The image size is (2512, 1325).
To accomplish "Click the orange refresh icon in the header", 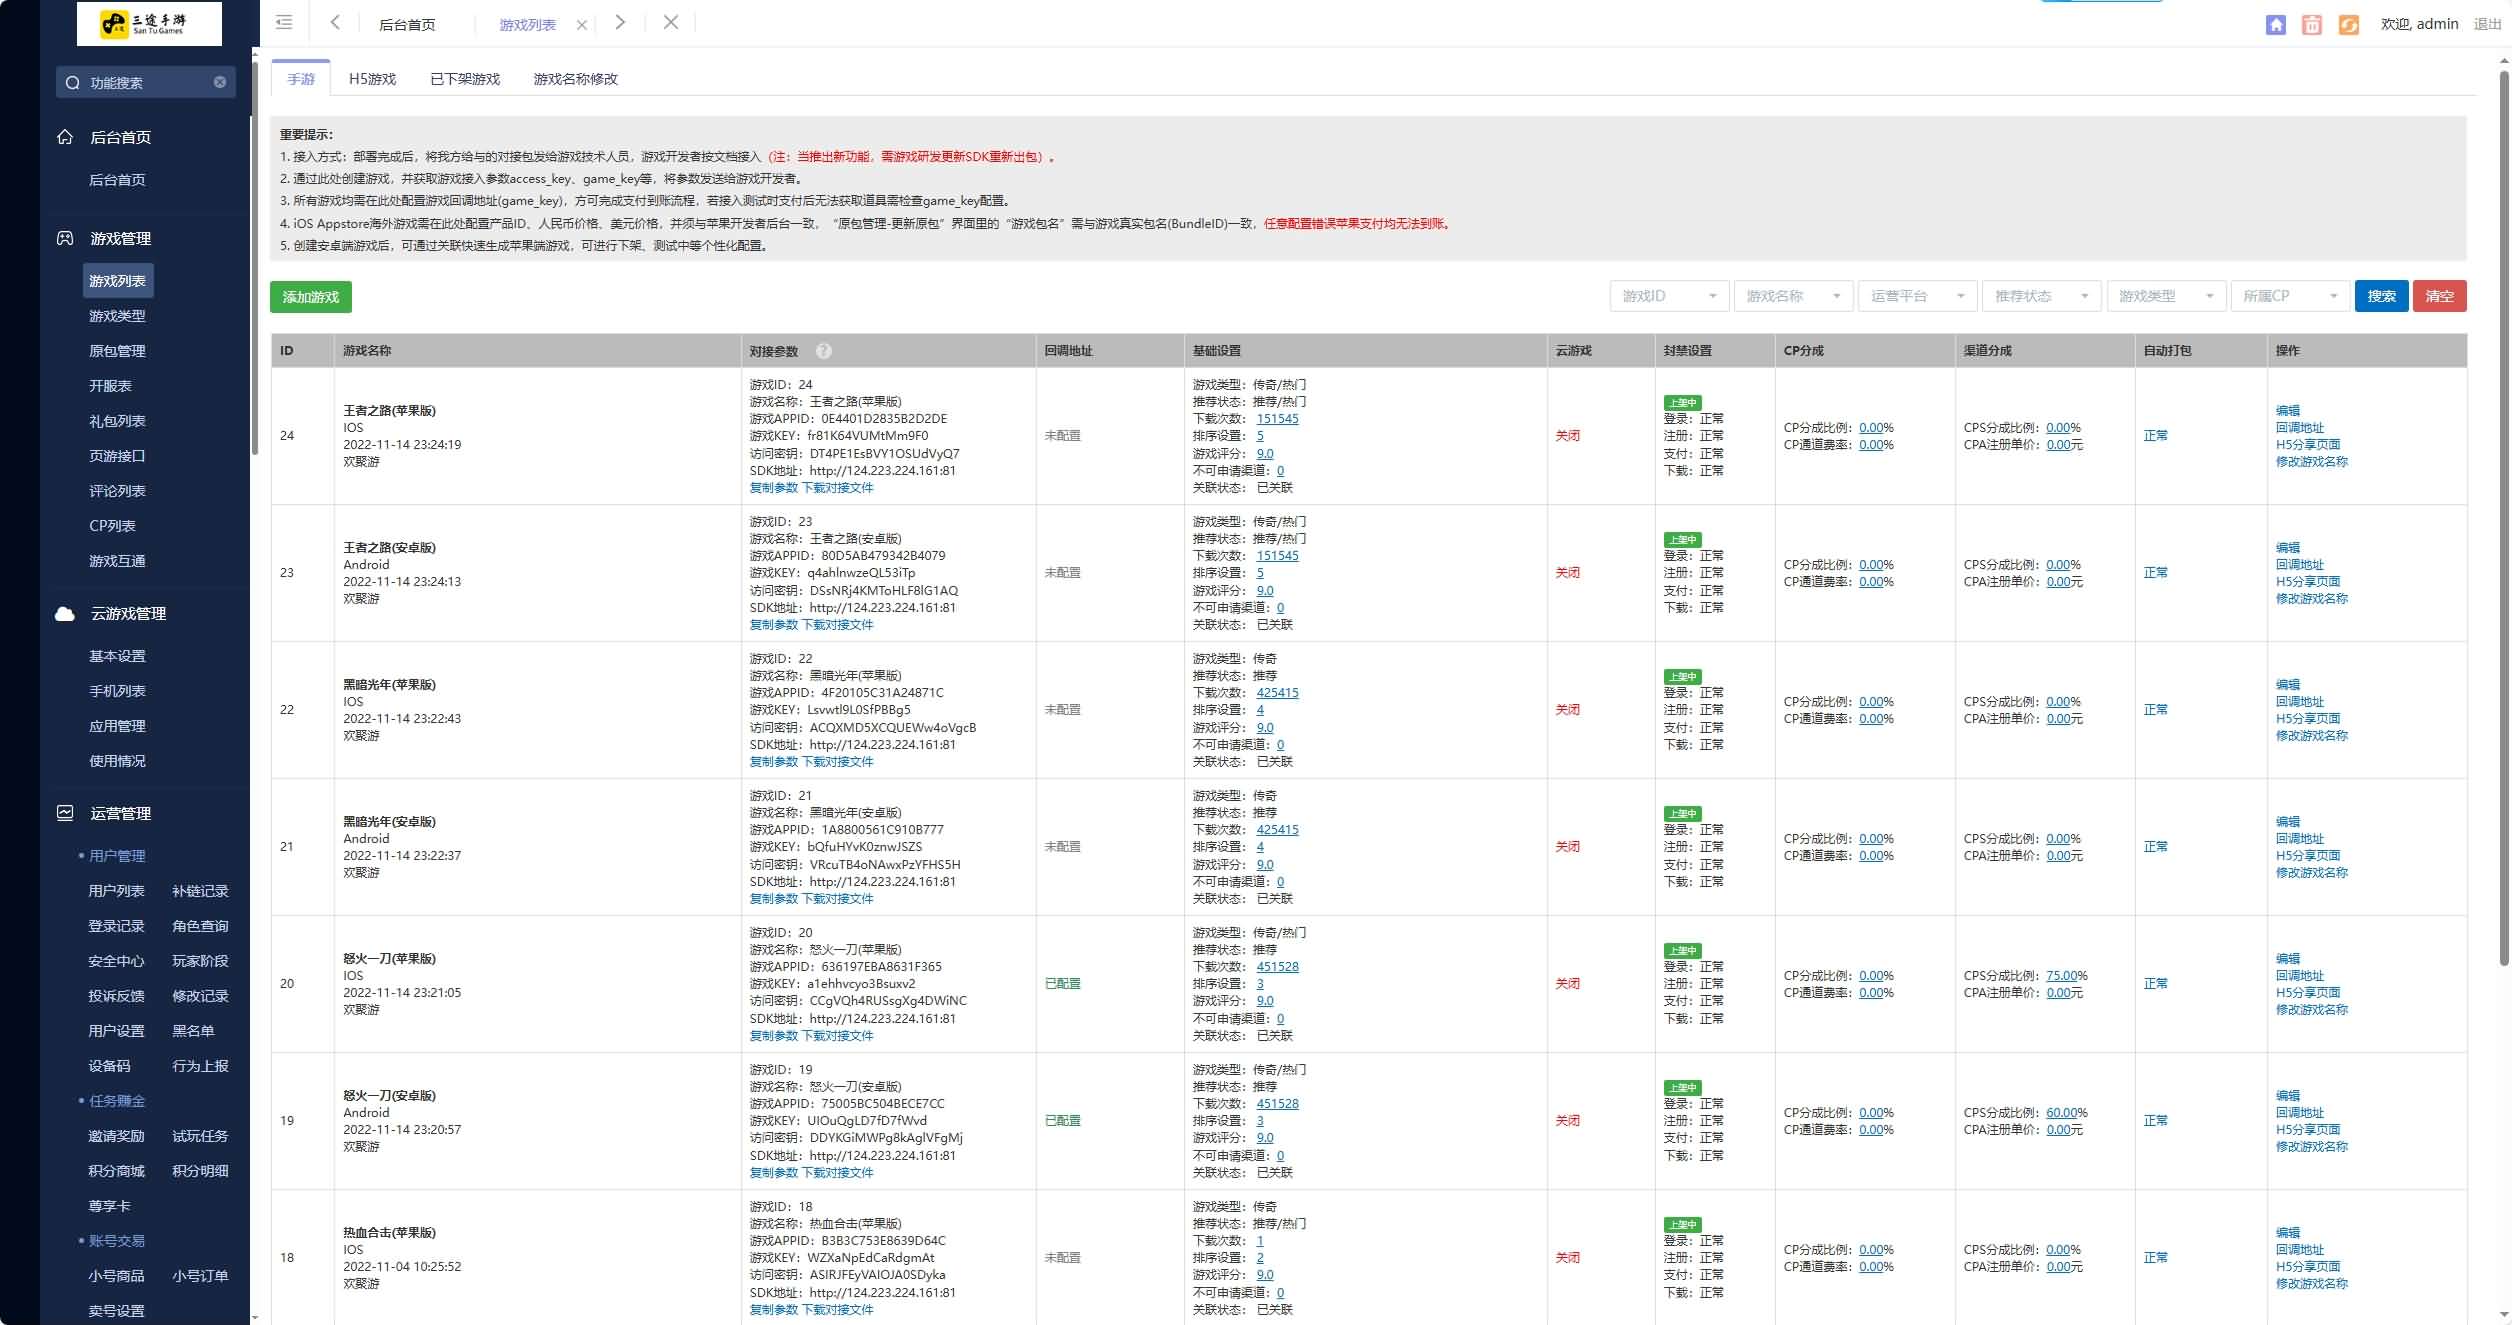I will [x=2348, y=25].
